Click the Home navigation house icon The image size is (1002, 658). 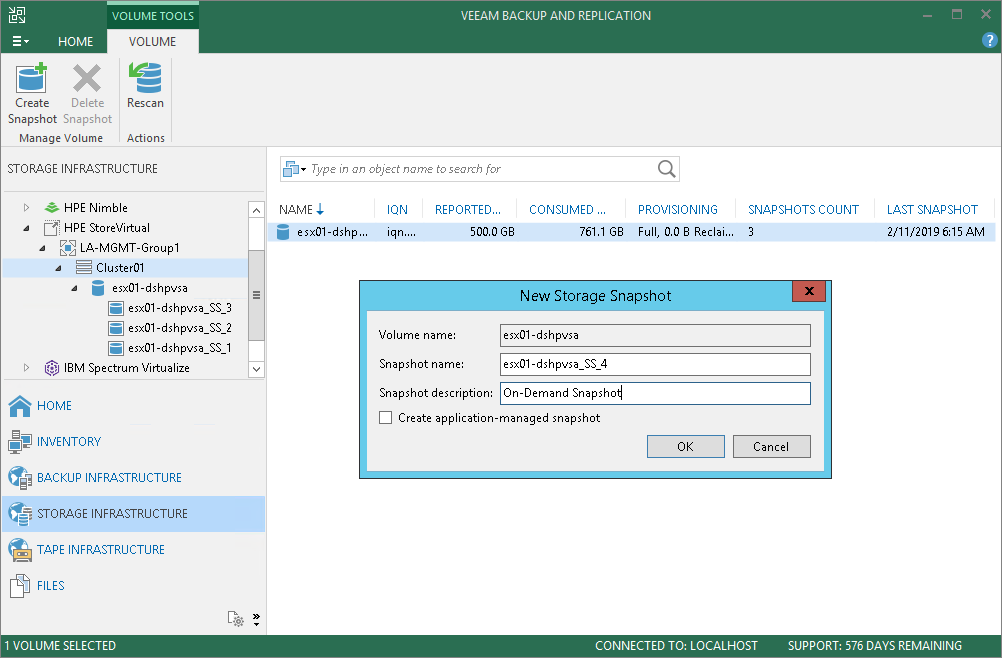point(20,406)
